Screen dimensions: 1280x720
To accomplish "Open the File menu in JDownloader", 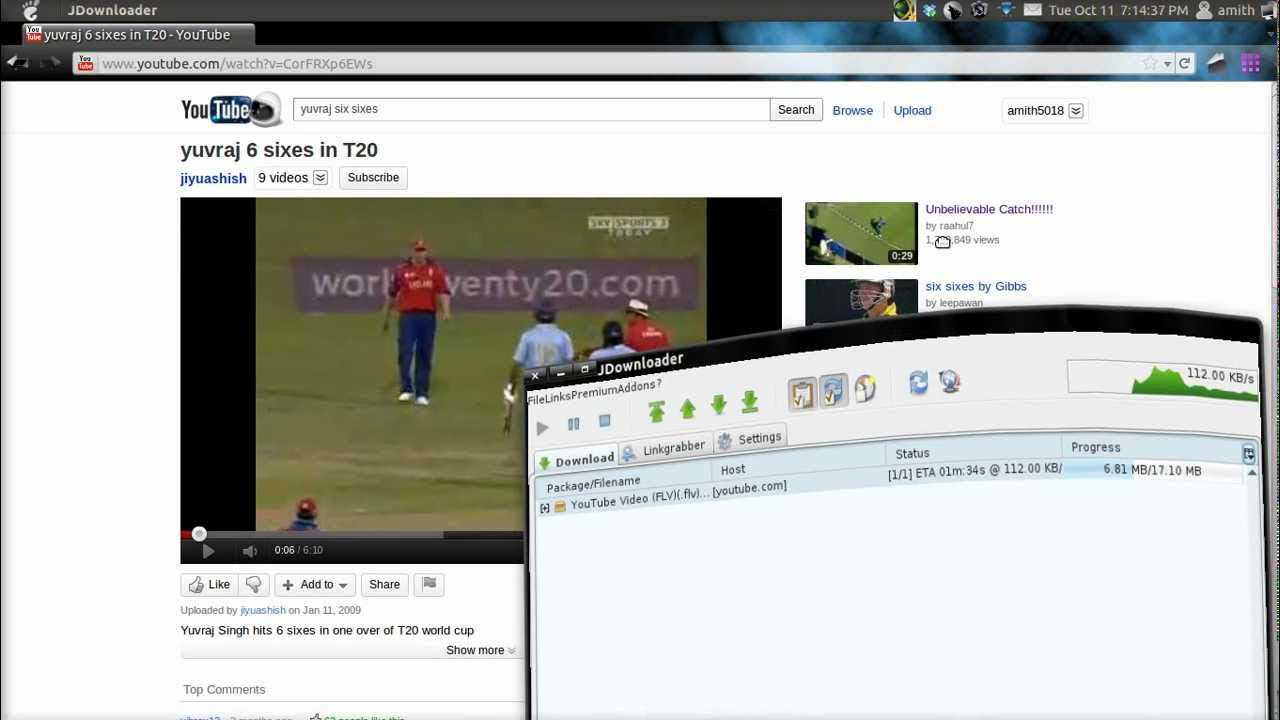I will (537, 399).
